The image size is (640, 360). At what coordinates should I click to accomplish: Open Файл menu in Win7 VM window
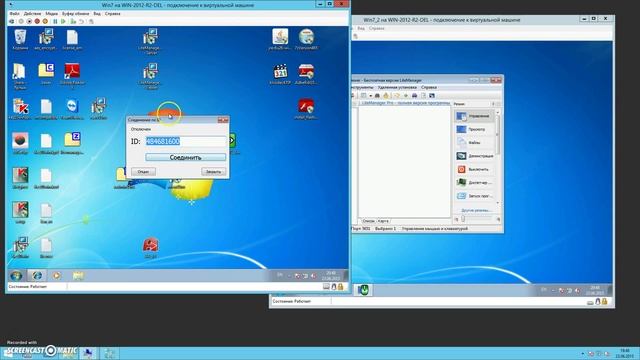(14, 13)
